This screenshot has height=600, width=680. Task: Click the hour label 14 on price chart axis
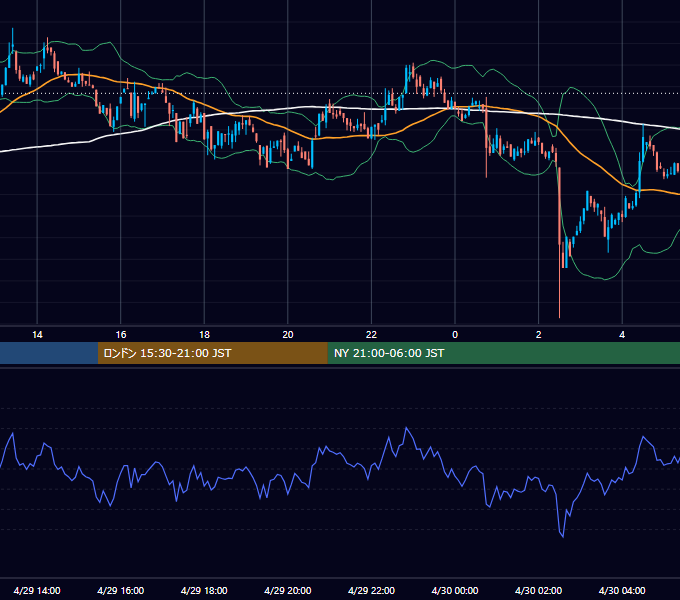pyautogui.click(x=37, y=335)
